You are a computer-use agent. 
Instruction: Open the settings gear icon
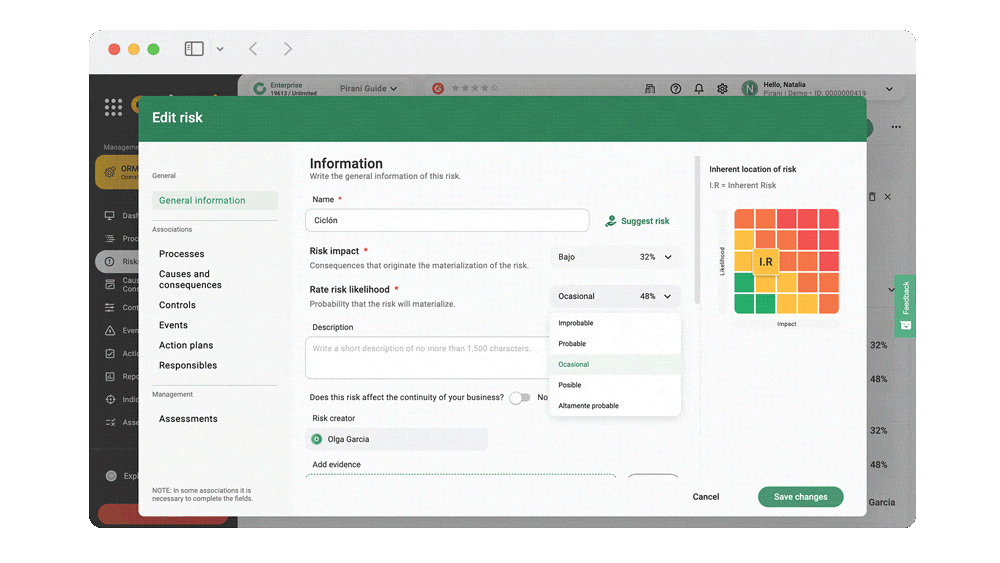pos(723,89)
